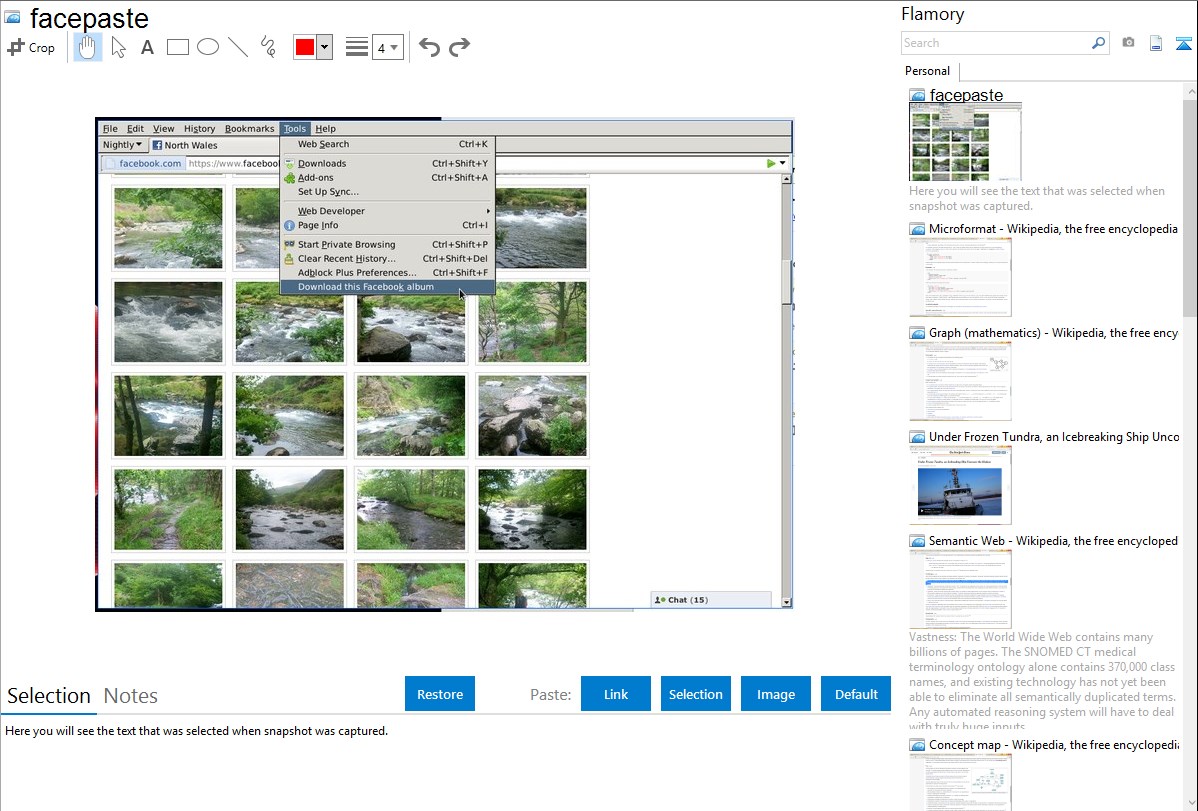The width and height of the screenshot is (1198, 811).
Task: Click the blue icon at the panel's top-right corner
Action: [1183, 43]
